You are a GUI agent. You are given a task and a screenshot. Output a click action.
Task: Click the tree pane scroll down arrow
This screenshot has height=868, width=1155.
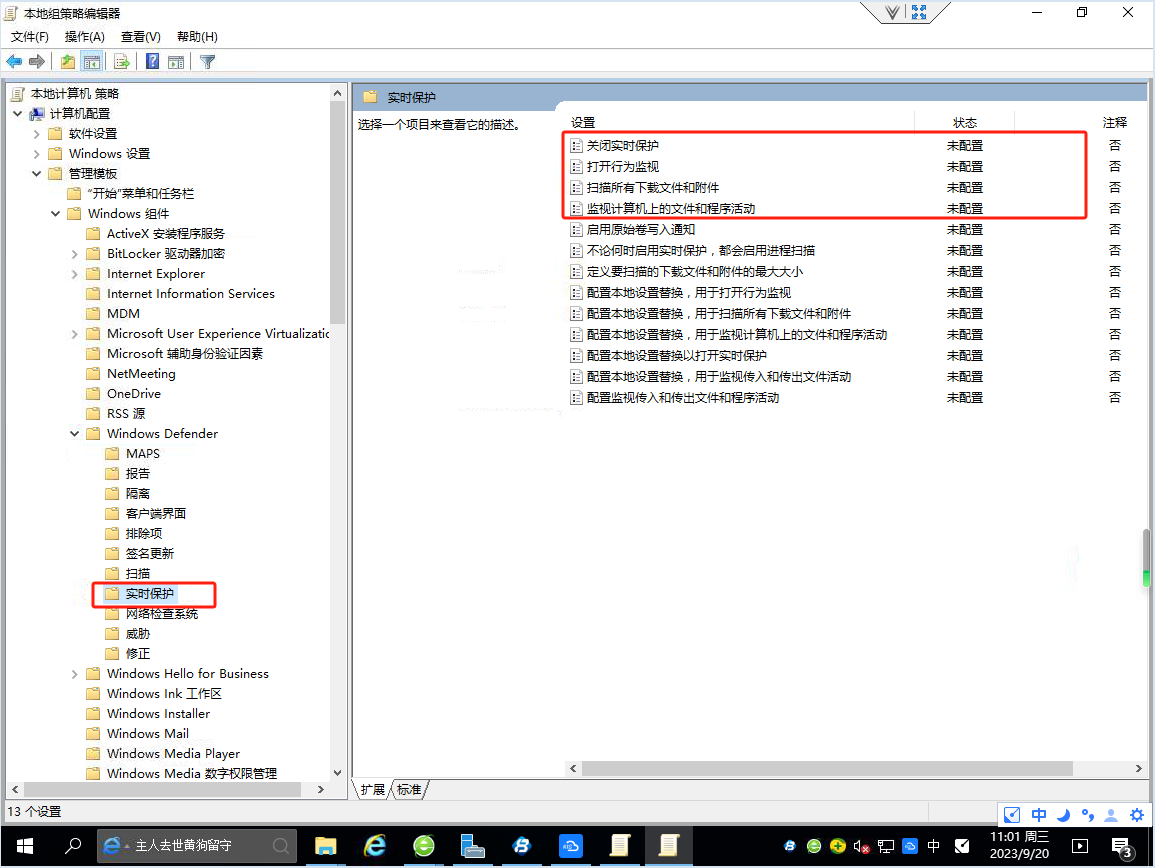pyautogui.click(x=337, y=773)
